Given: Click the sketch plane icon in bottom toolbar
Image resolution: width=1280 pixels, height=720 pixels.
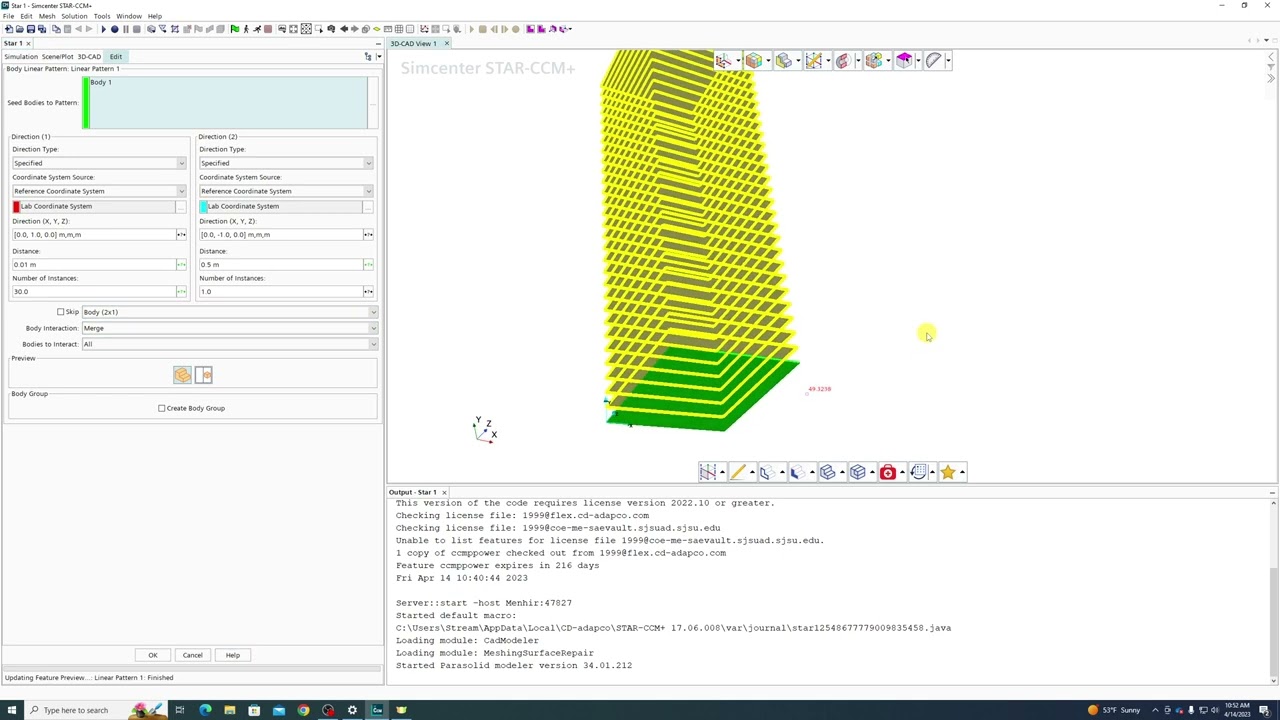Looking at the screenshot, I should tap(707, 472).
